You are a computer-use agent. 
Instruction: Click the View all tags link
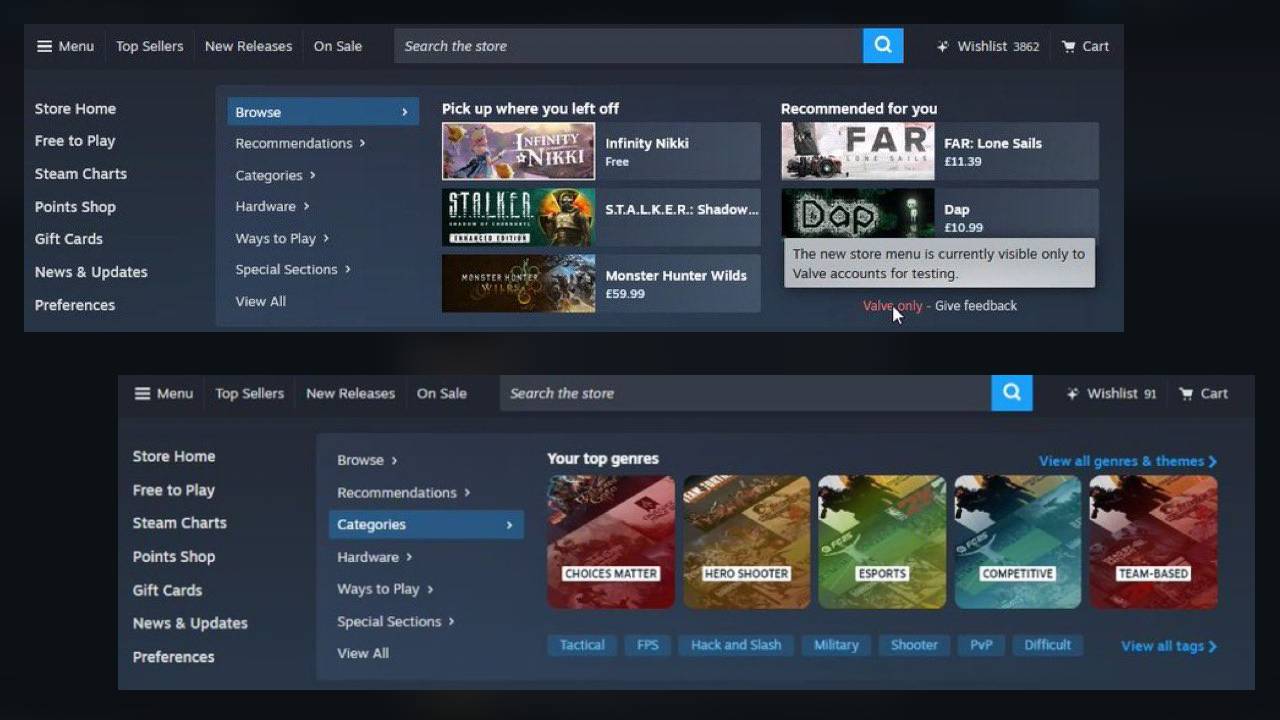(x=1169, y=646)
